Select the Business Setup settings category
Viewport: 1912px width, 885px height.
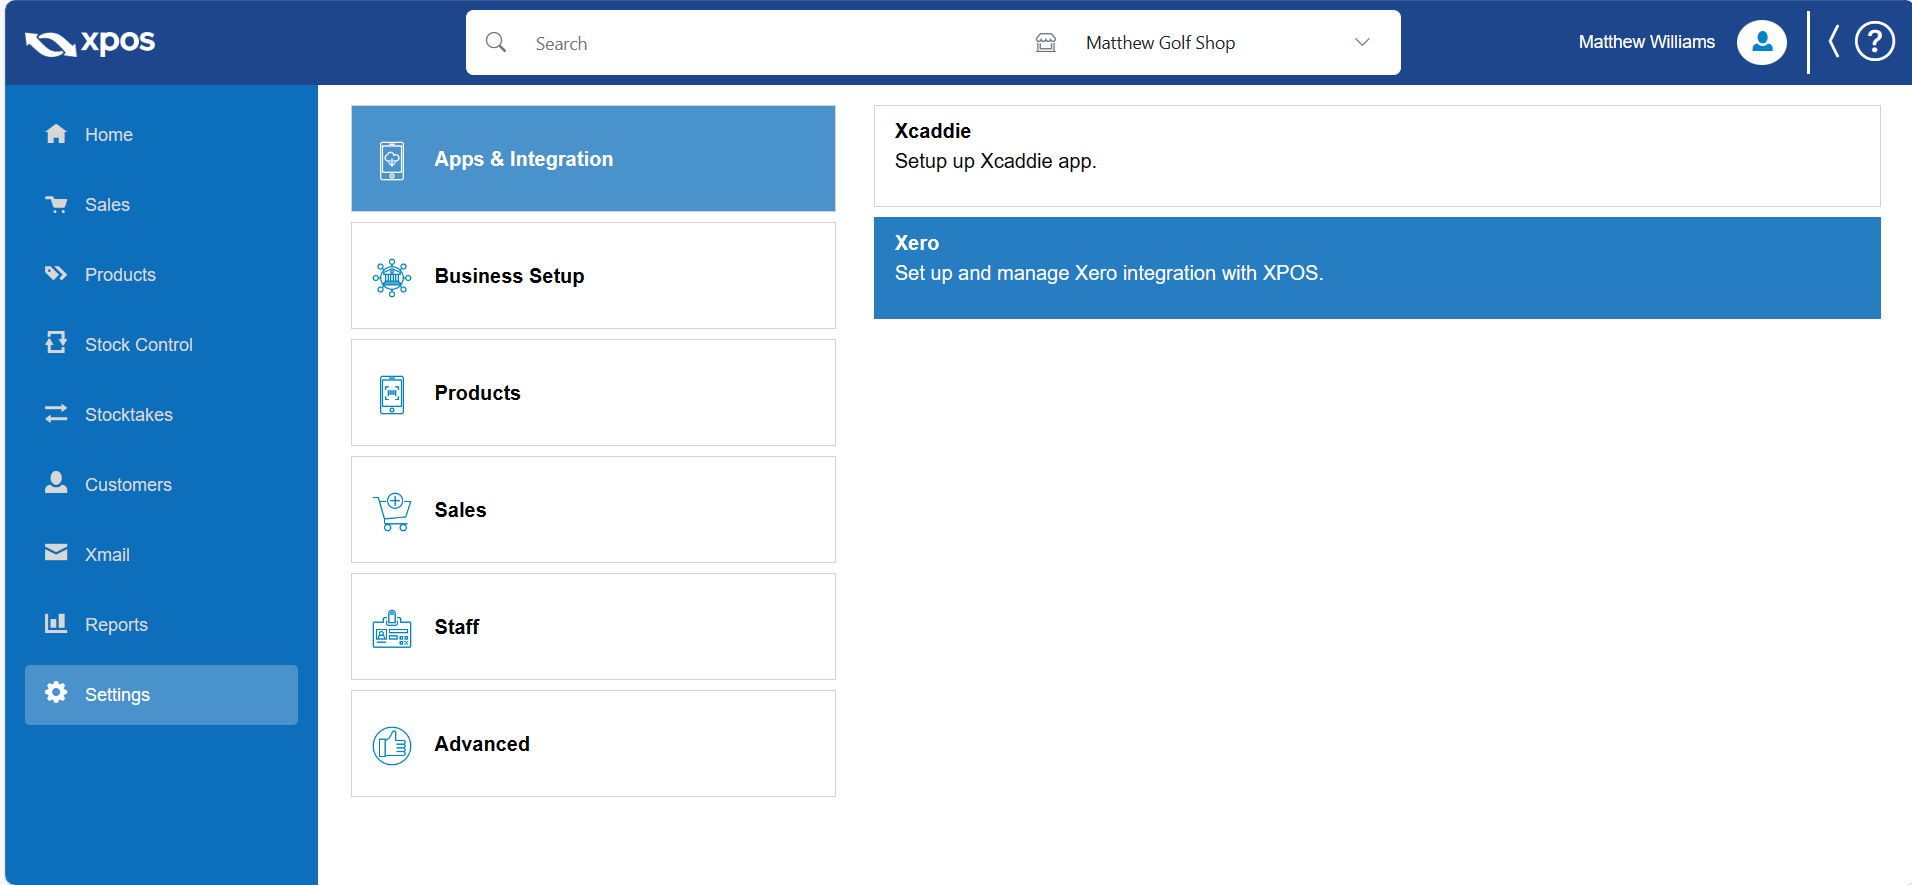tap(593, 275)
